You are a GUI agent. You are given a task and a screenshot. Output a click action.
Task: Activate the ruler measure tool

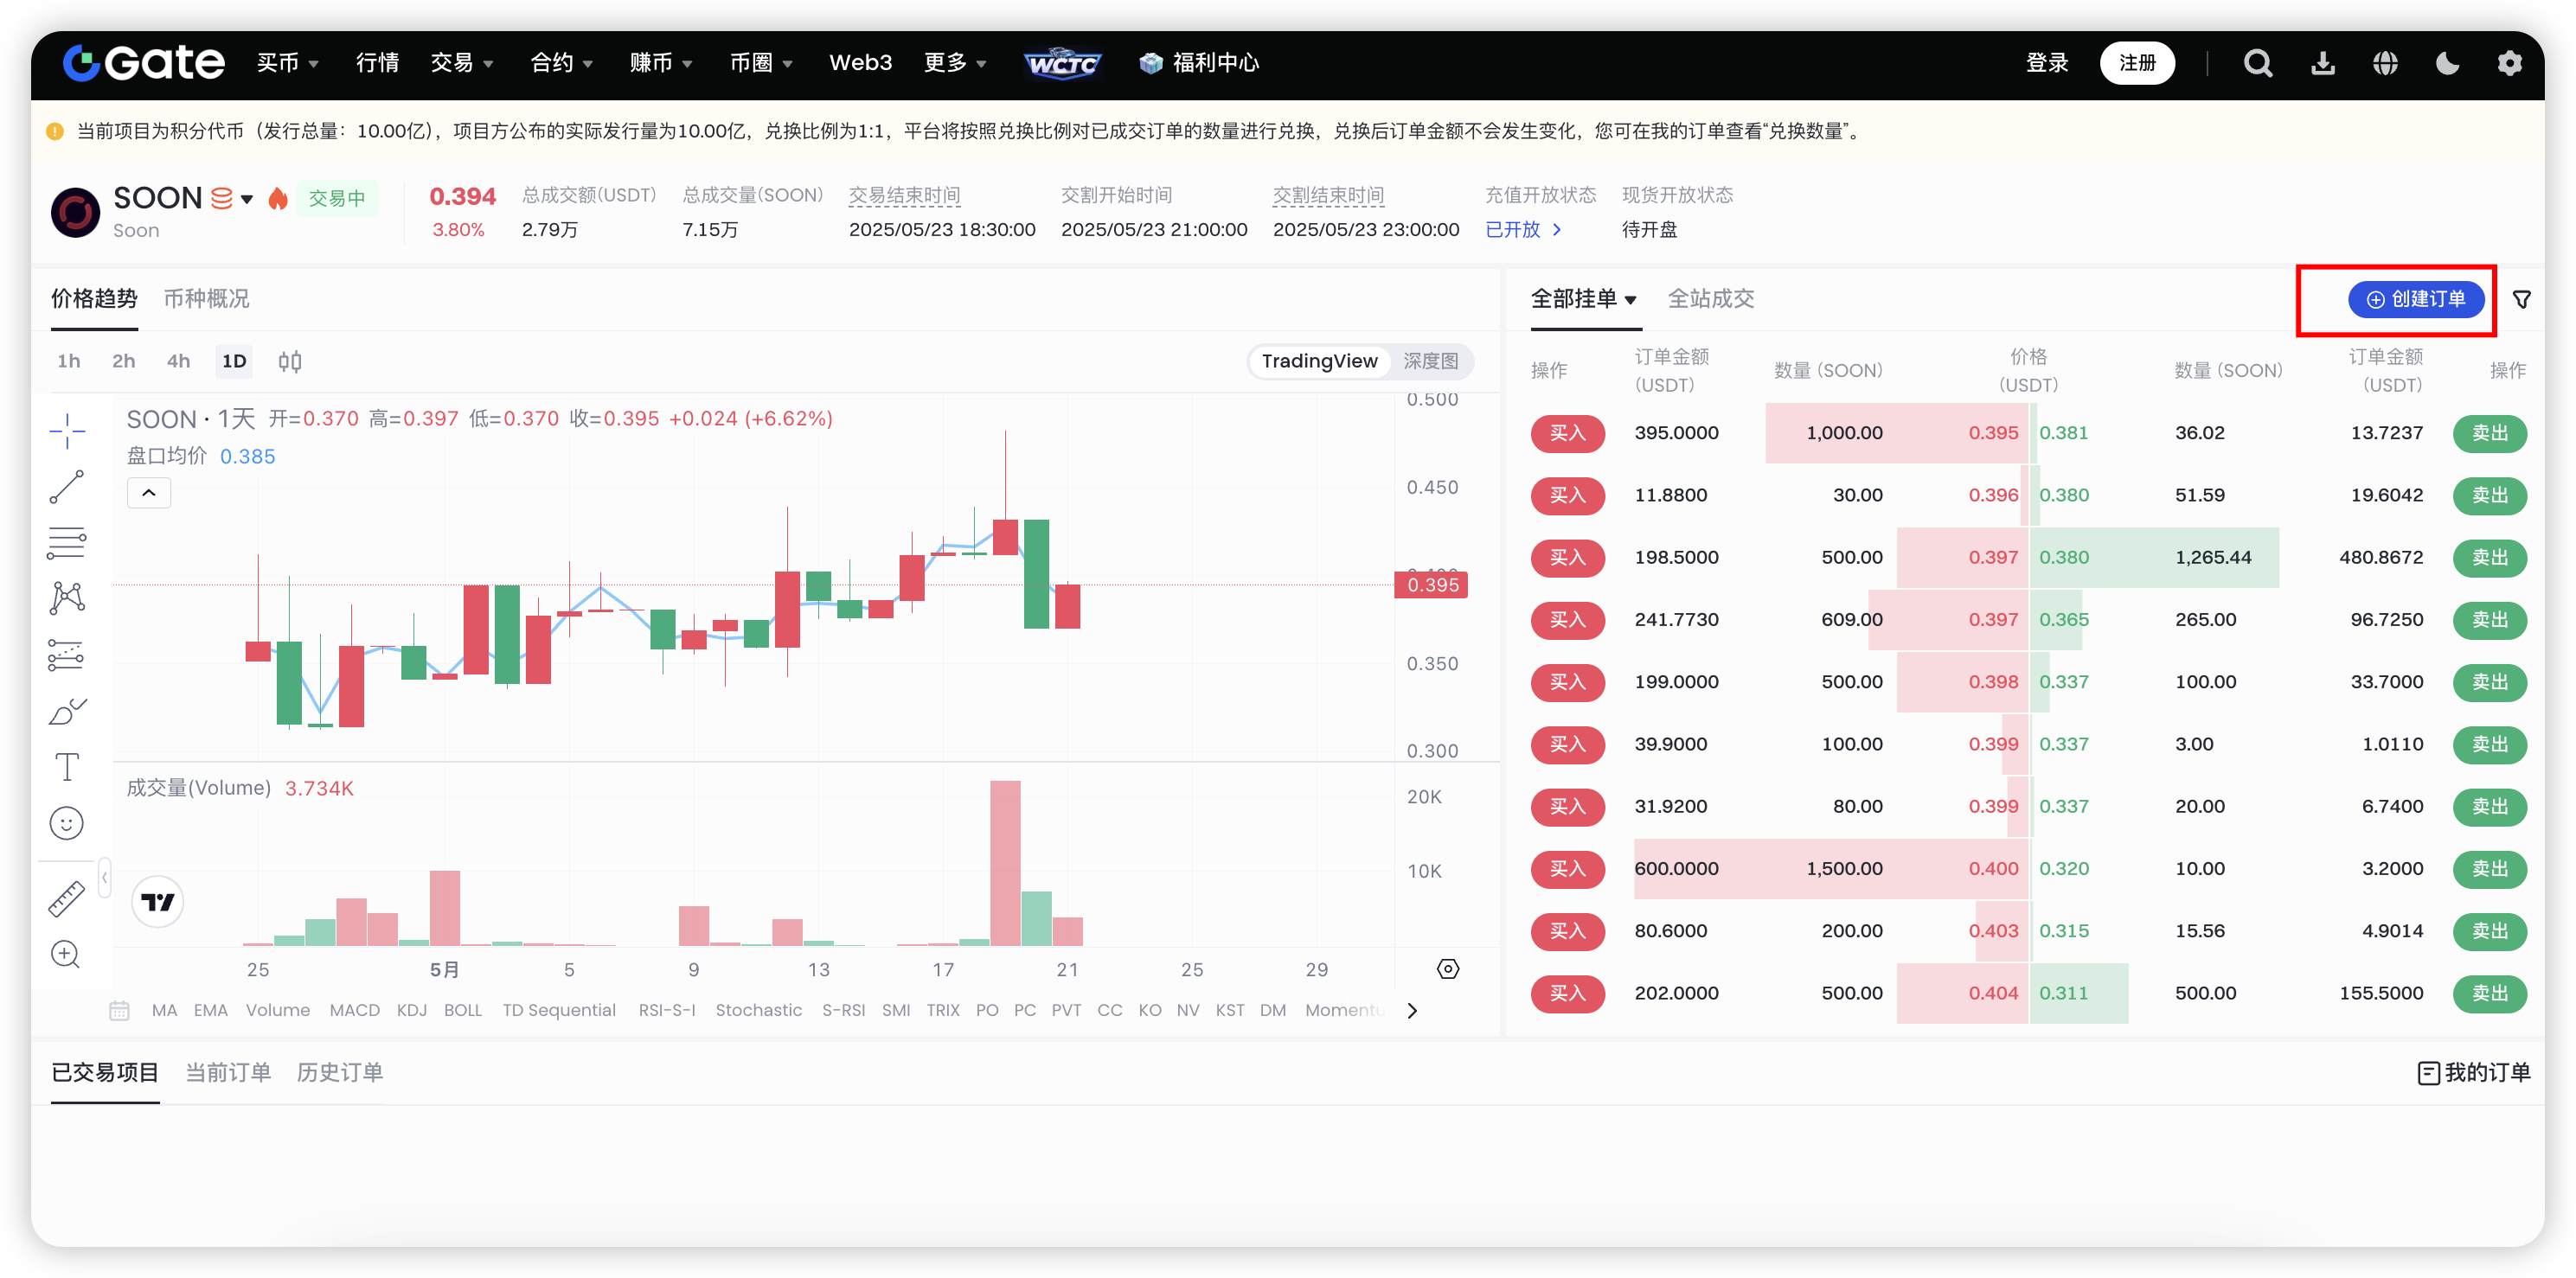67,898
